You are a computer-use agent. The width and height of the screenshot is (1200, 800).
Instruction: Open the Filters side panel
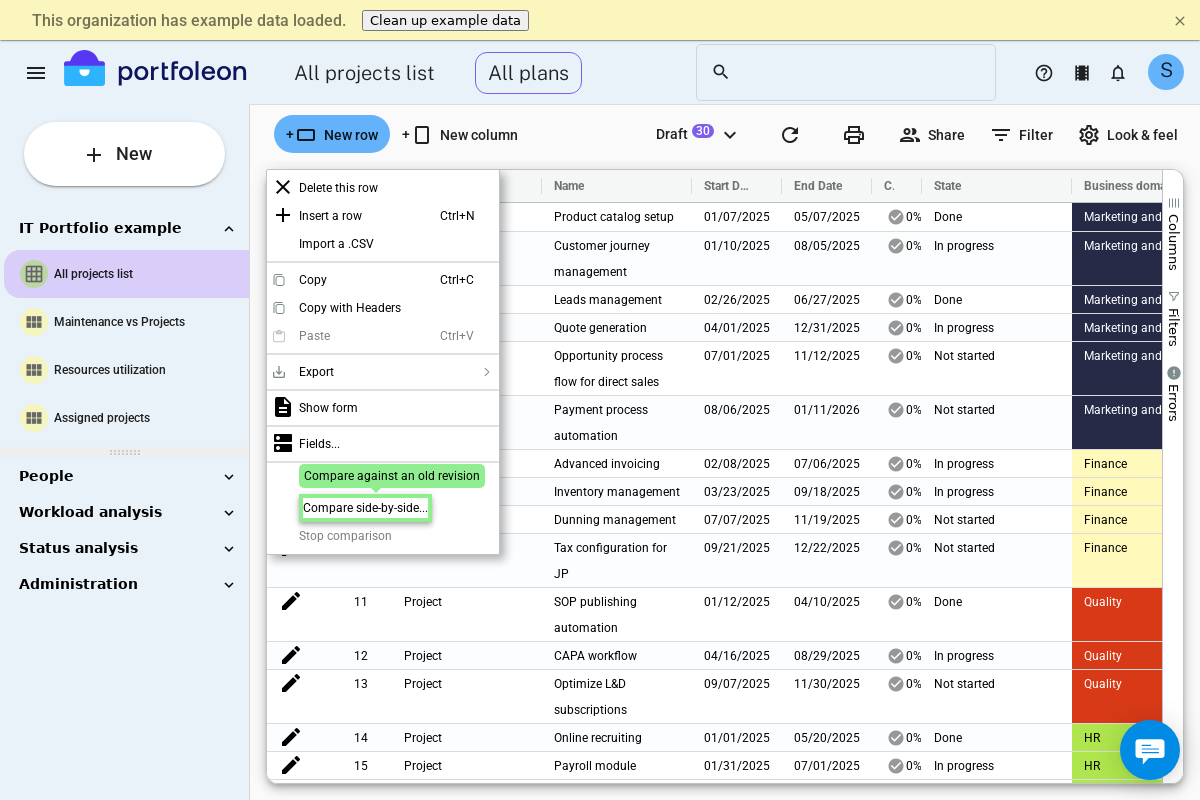pos(1173,318)
